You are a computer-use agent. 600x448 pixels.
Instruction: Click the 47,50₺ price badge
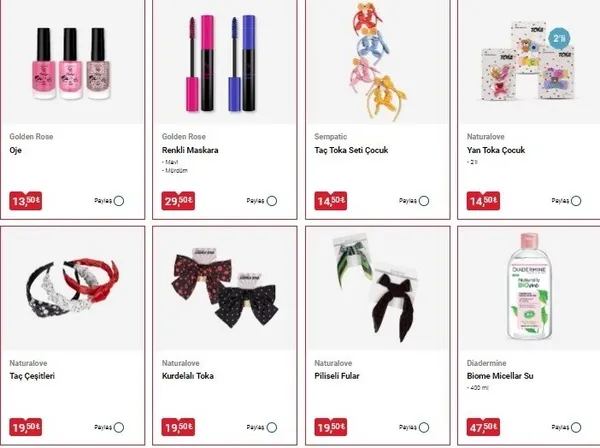coord(483,427)
